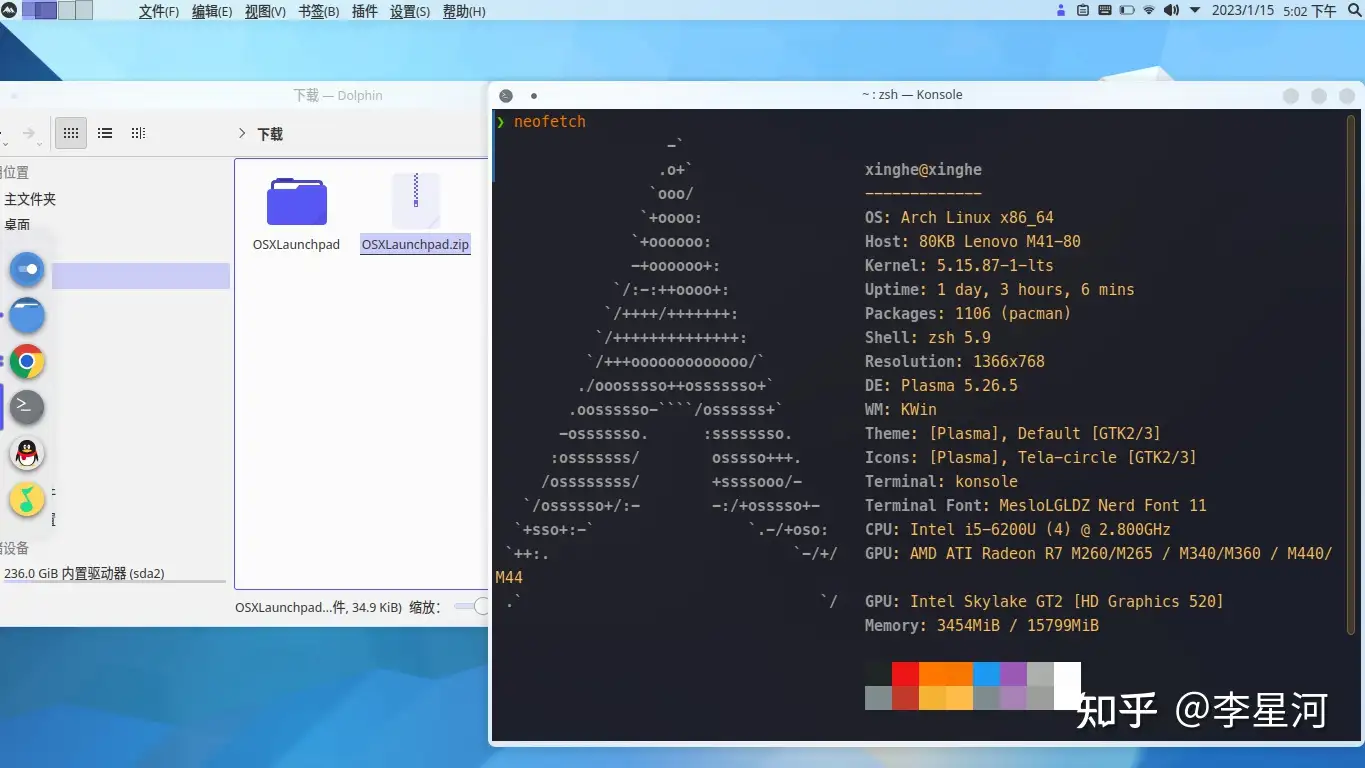The width and height of the screenshot is (1365, 768).
Task: Click the Dolphin window title 下载 — Dolphin
Action: pos(338,95)
